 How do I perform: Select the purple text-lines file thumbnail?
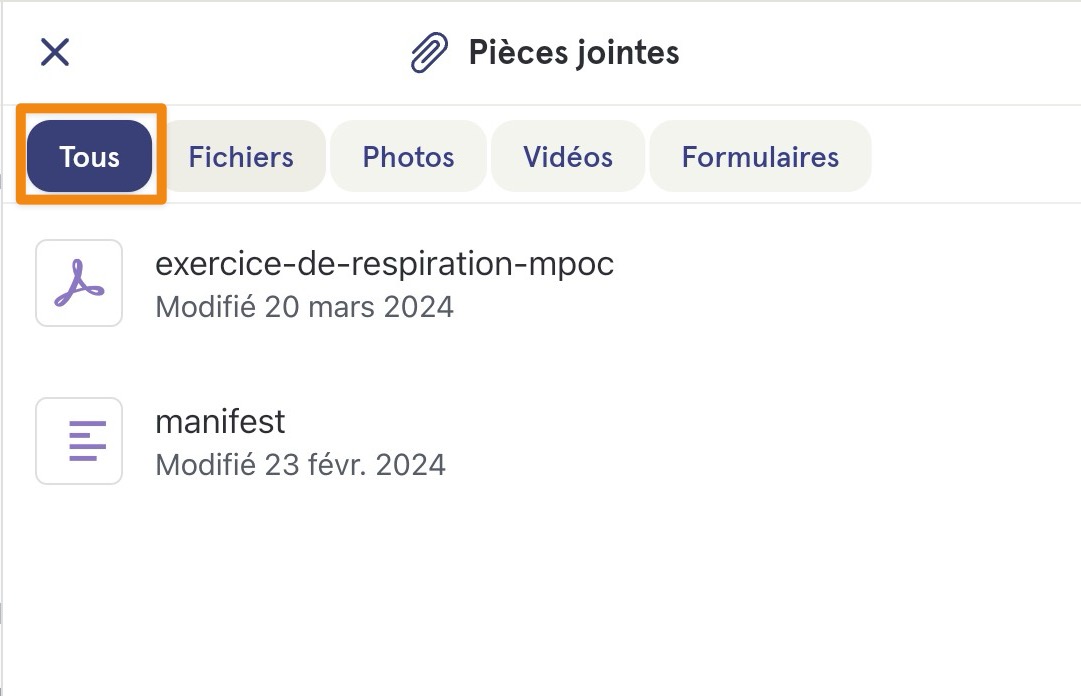79,441
